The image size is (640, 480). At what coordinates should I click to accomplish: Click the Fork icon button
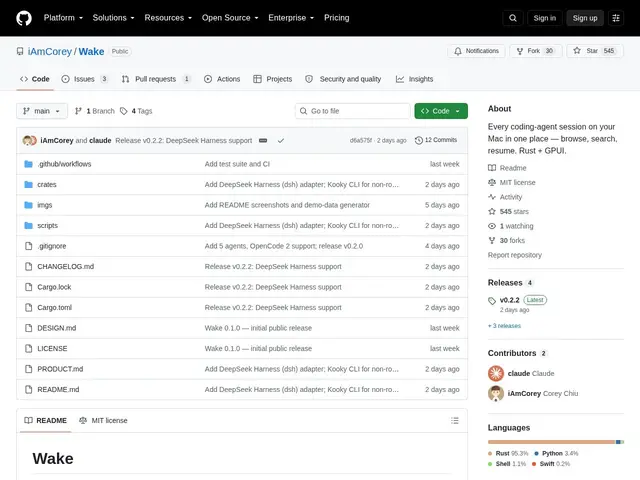[536, 51]
